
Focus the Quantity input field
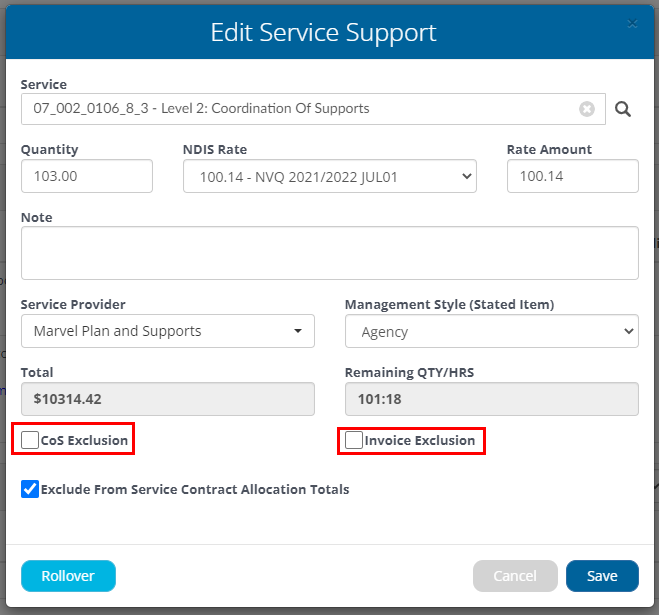[x=87, y=176]
